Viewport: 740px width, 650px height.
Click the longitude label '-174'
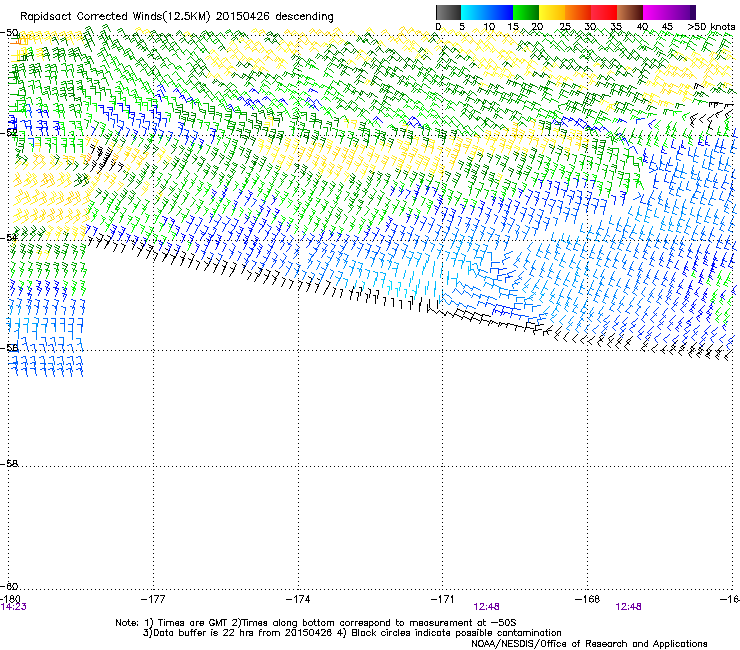click(298, 599)
